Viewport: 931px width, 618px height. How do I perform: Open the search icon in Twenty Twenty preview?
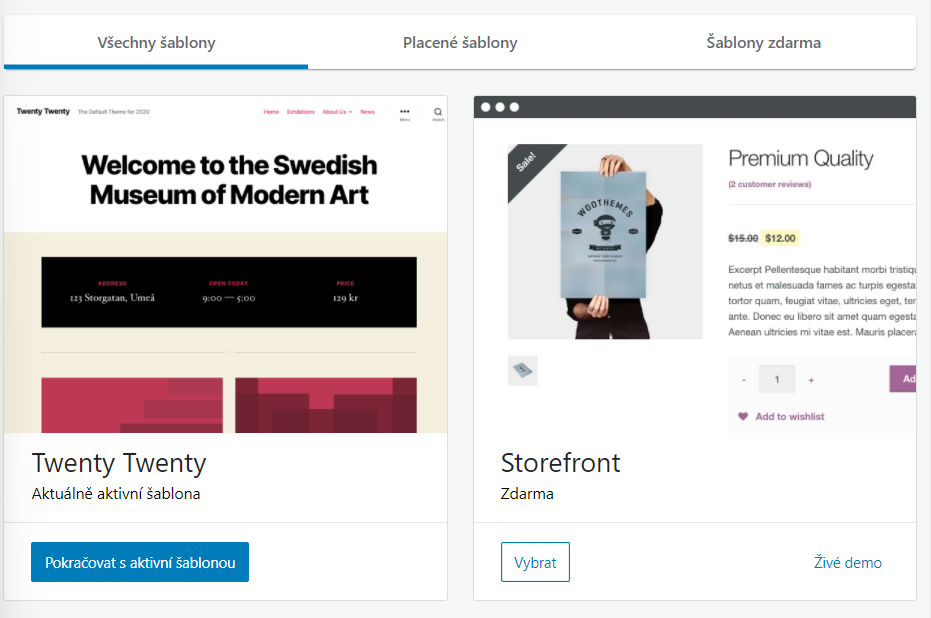click(438, 111)
